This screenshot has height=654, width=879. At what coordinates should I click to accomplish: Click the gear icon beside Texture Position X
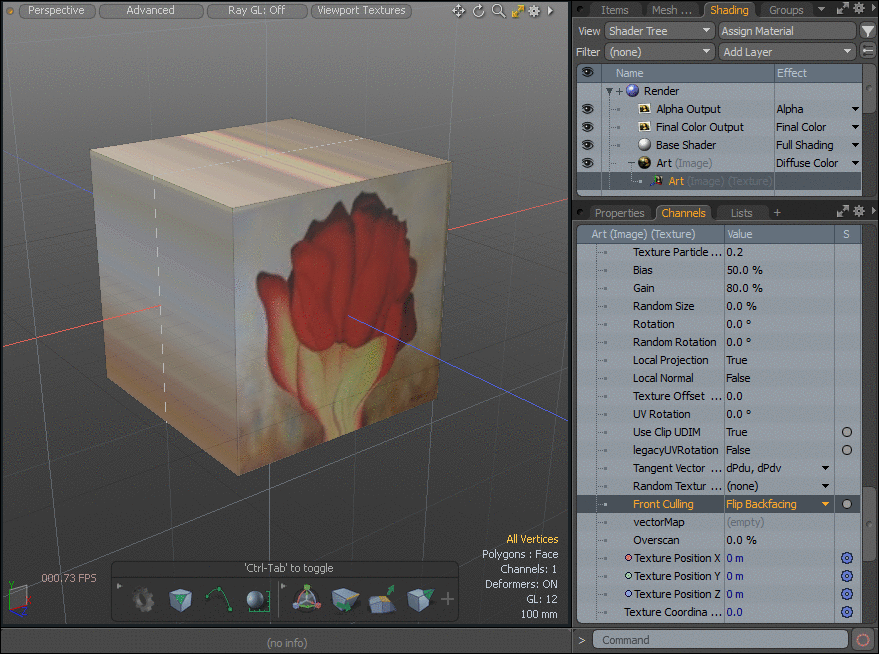[x=846, y=558]
